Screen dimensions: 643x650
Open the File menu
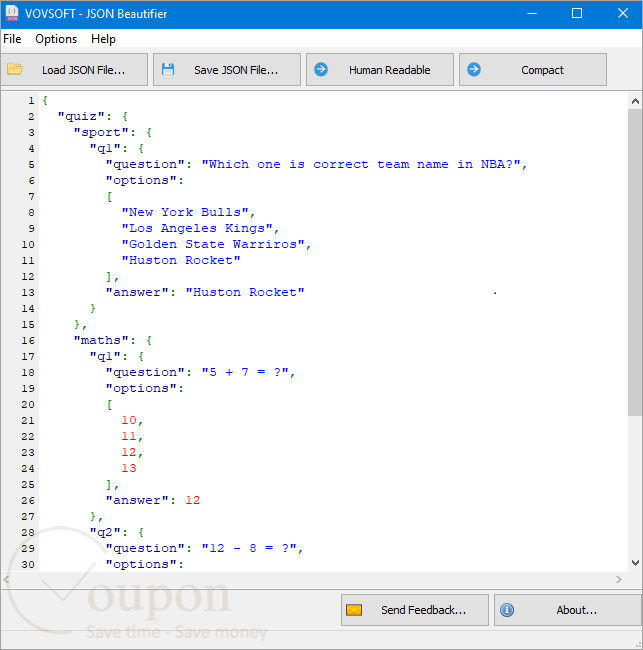point(12,39)
